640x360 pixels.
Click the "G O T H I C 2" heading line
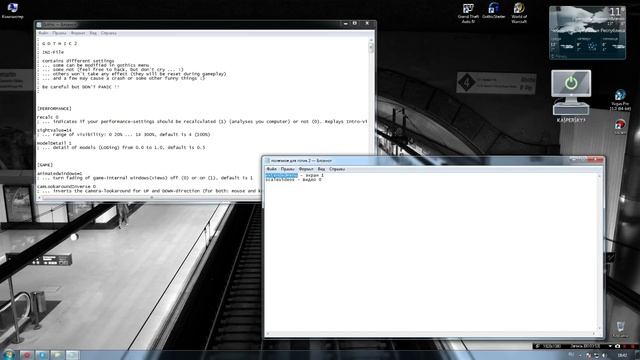pos(60,44)
